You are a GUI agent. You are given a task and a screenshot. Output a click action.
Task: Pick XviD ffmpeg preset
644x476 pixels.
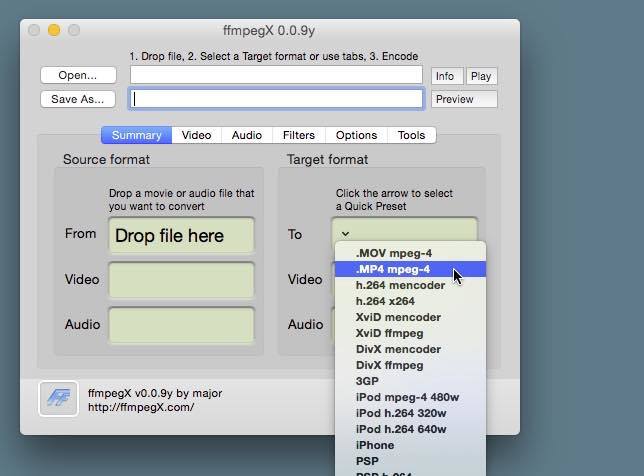pyautogui.click(x=410, y=333)
